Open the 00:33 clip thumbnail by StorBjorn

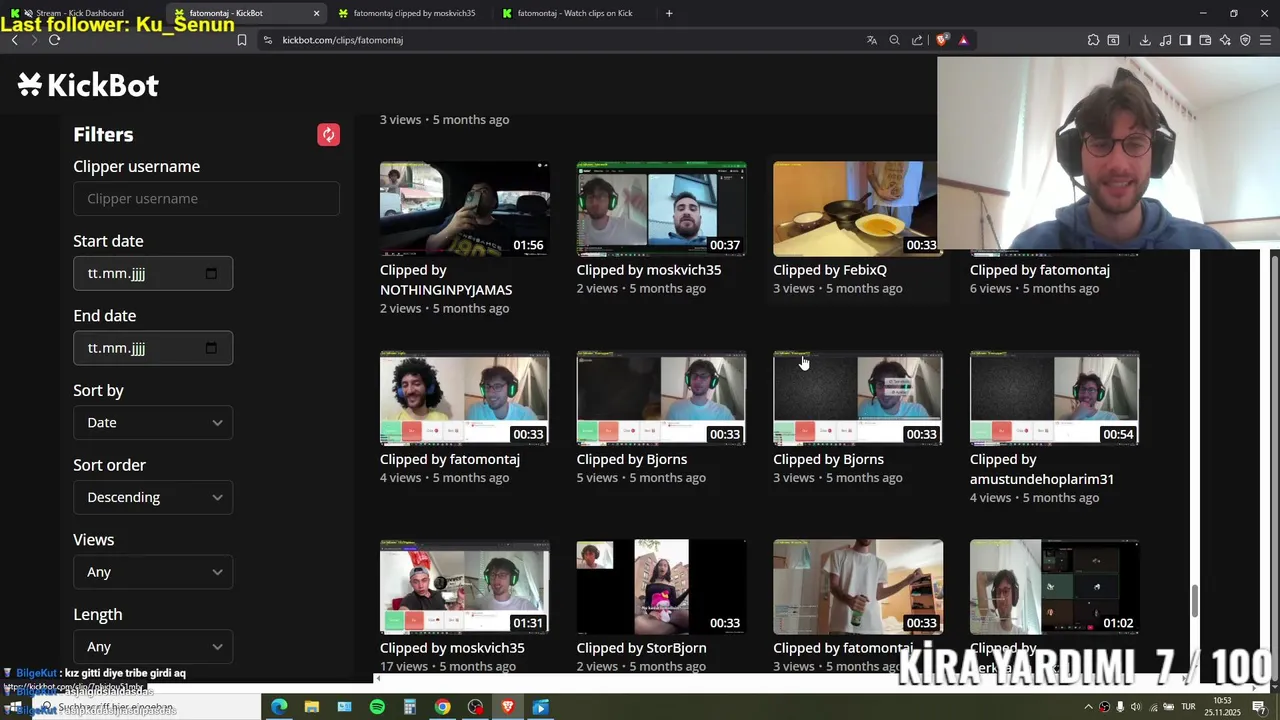coord(661,587)
